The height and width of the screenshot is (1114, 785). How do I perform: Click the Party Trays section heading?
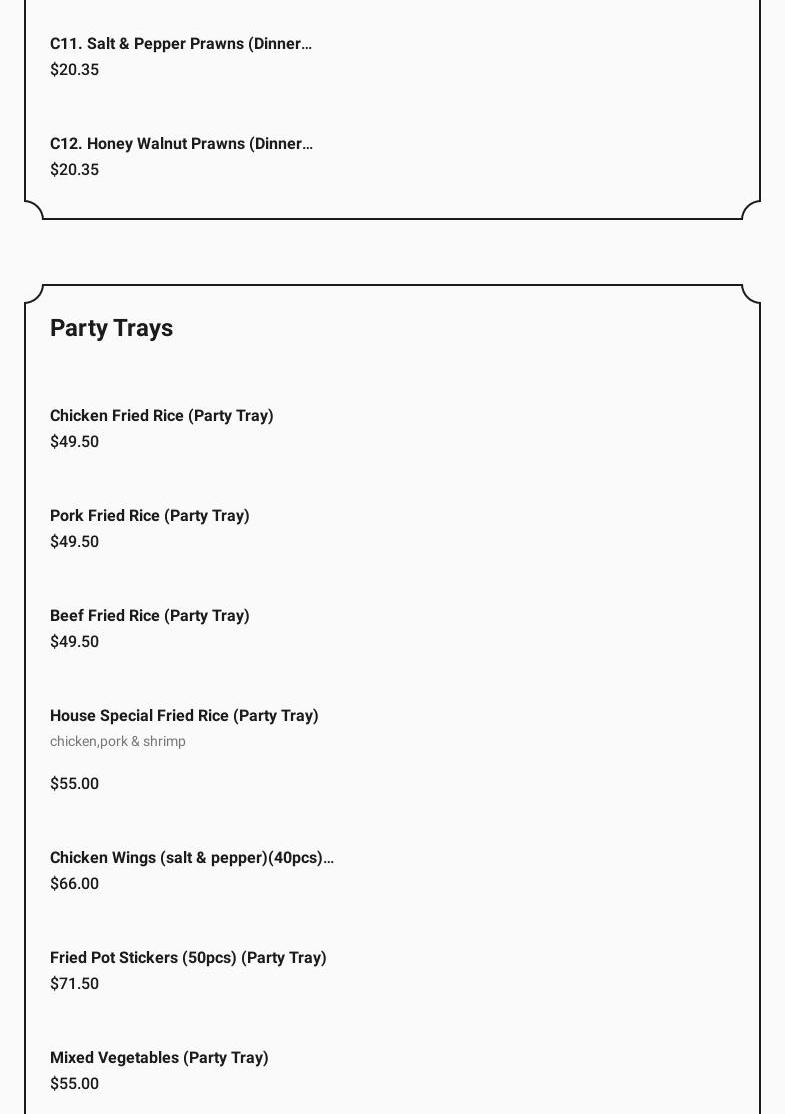pos(112,328)
